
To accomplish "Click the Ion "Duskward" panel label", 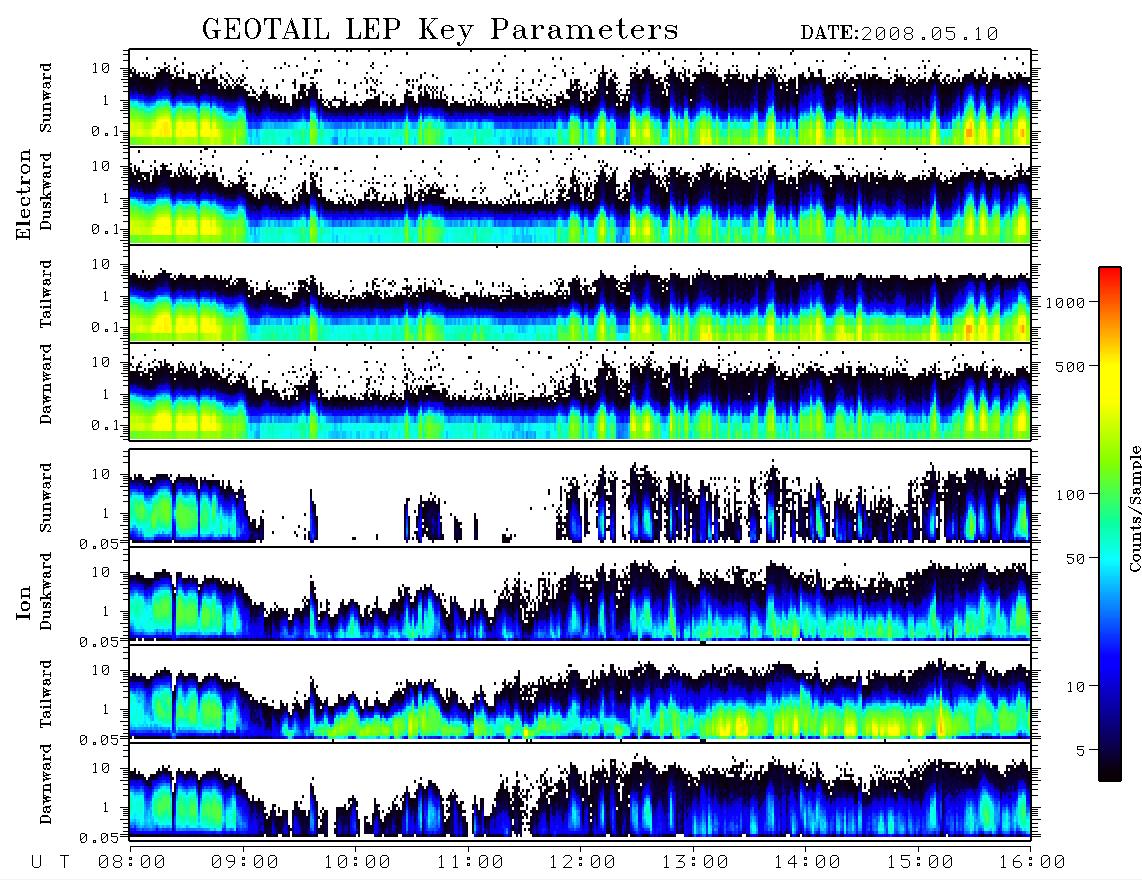I will tap(46, 591).
